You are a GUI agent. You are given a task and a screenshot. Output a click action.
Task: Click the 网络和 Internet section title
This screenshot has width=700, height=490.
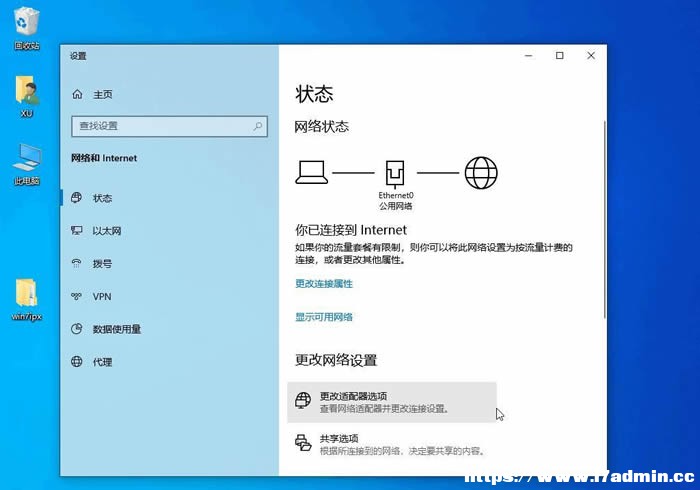(x=104, y=158)
